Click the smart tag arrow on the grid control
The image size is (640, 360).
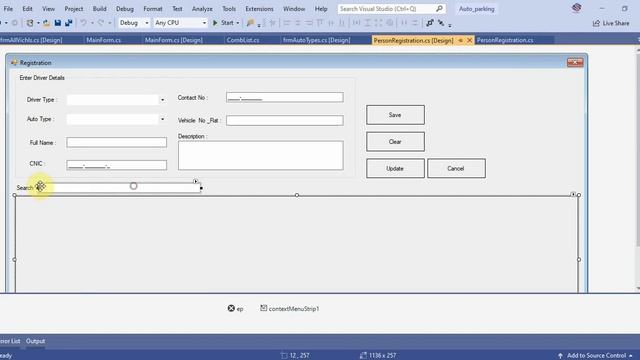click(573, 194)
